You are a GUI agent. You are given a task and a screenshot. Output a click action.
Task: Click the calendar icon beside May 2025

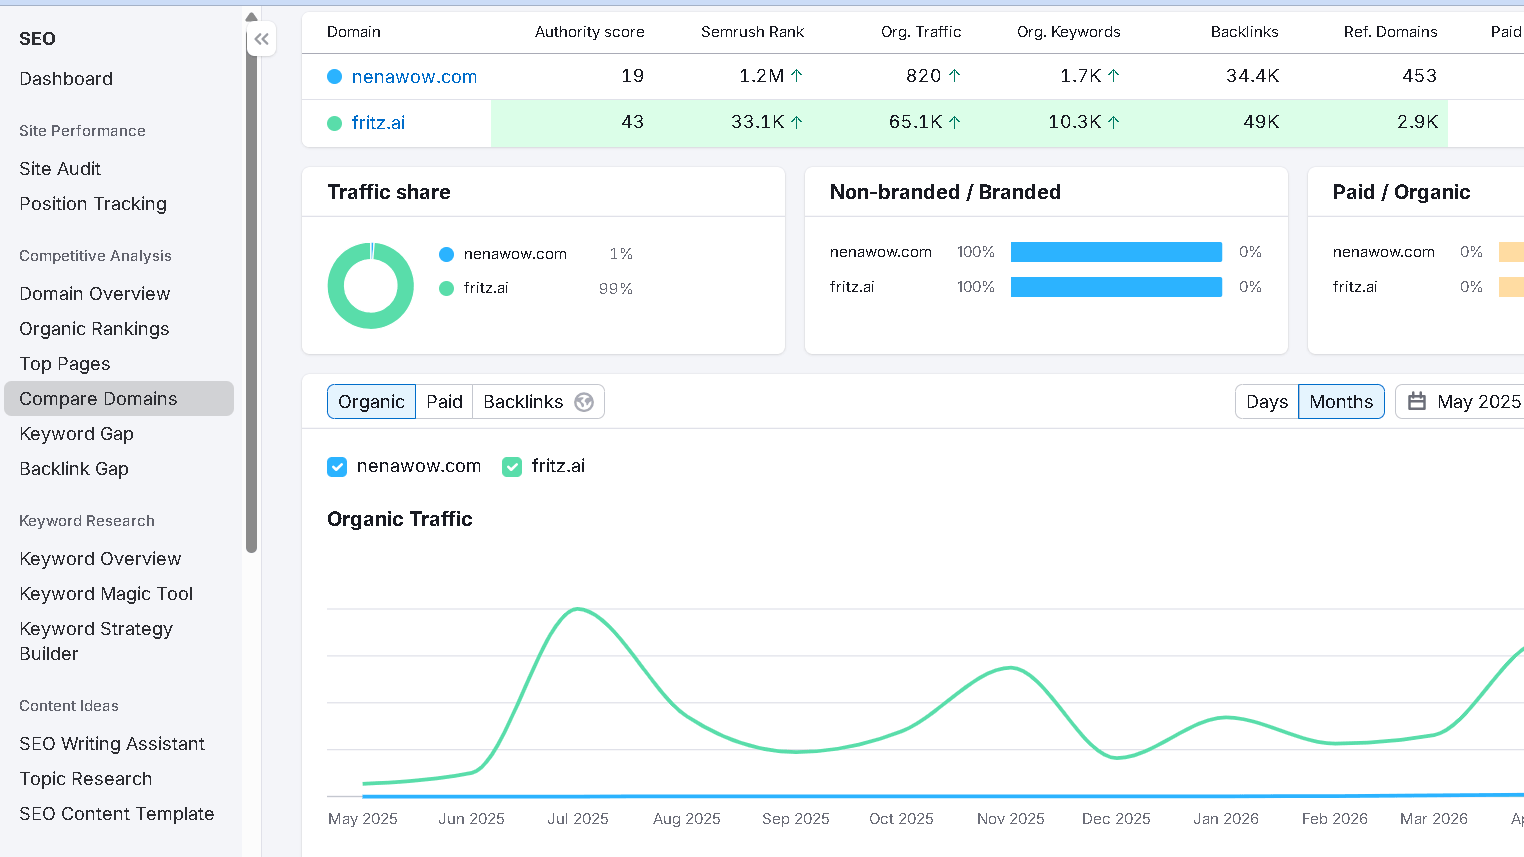tap(1416, 401)
